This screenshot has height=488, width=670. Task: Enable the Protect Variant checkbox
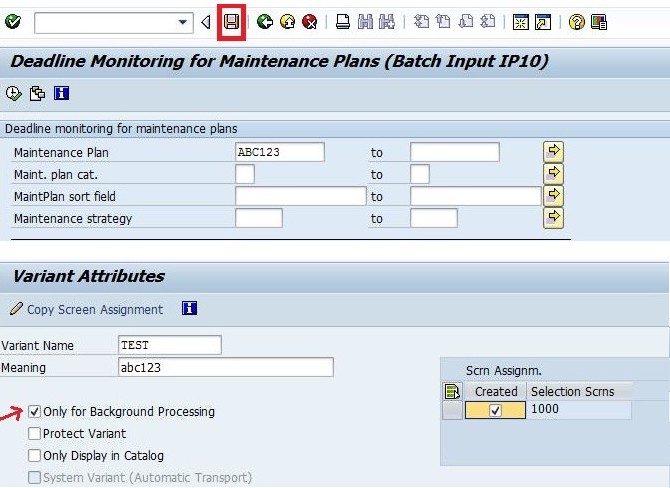coord(34,433)
